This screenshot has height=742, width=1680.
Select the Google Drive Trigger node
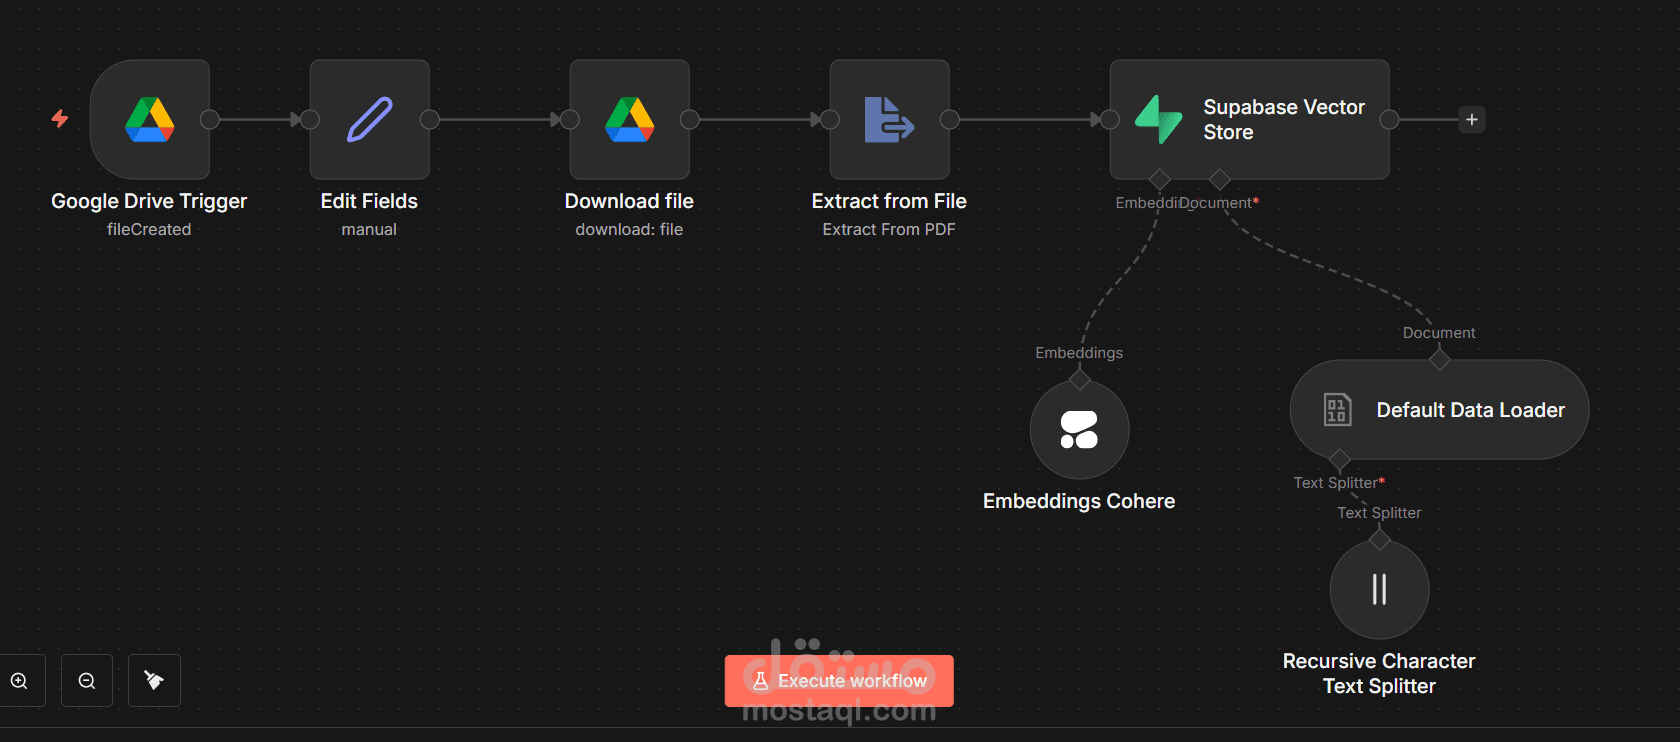[150, 119]
